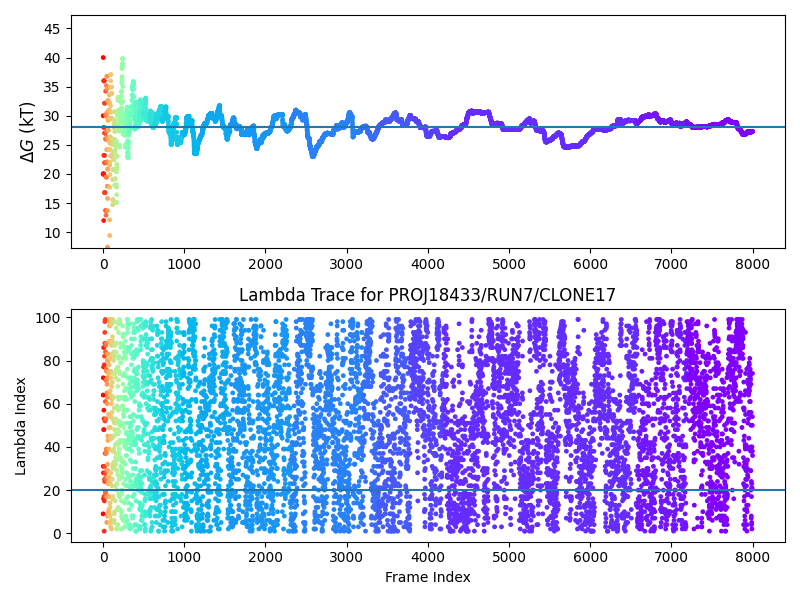Viewport: 800px width, 600px height.
Task: Click the 35 tick label on ΔG axis
Action: pos(51,87)
